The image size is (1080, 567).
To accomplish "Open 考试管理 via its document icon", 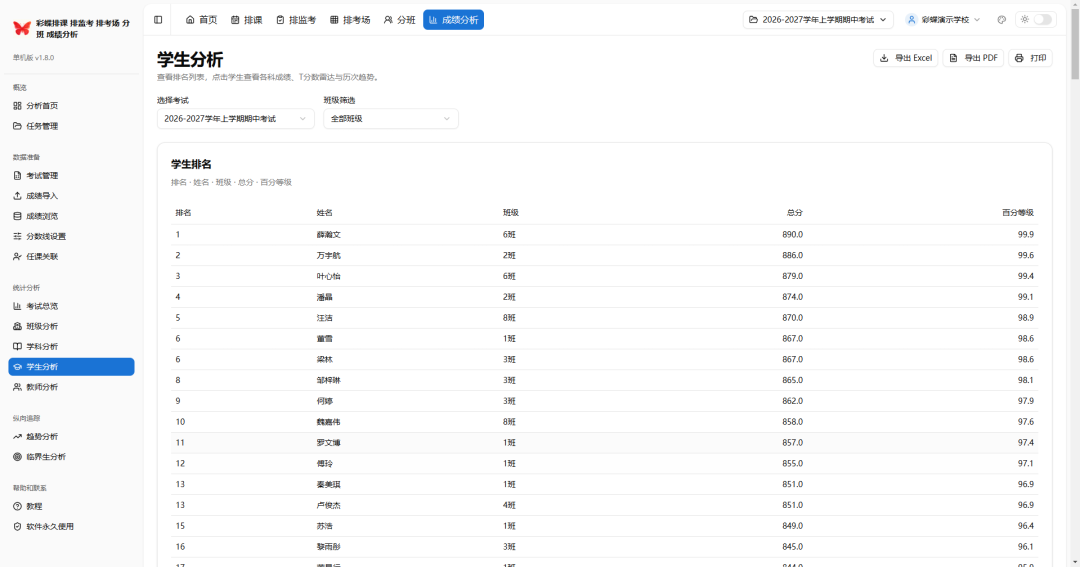I will [x=17, y=176].
